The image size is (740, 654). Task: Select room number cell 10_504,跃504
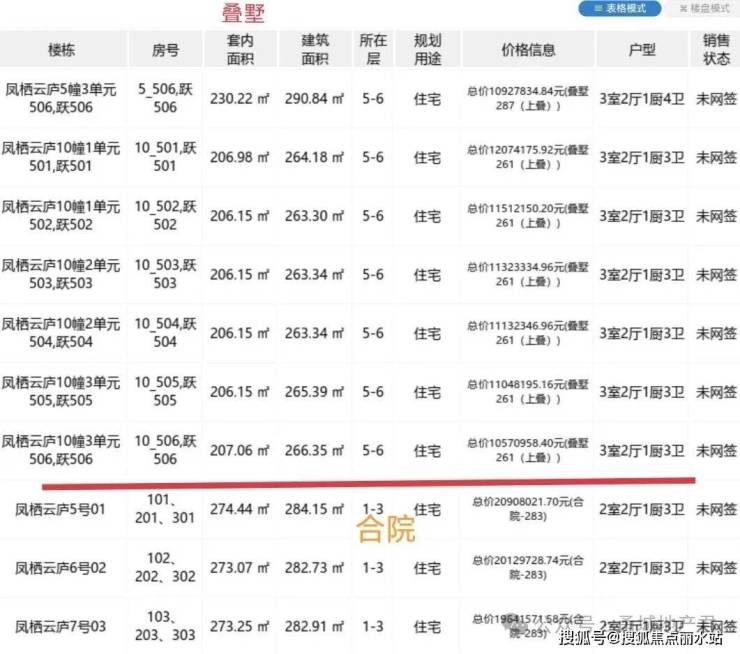165,333
